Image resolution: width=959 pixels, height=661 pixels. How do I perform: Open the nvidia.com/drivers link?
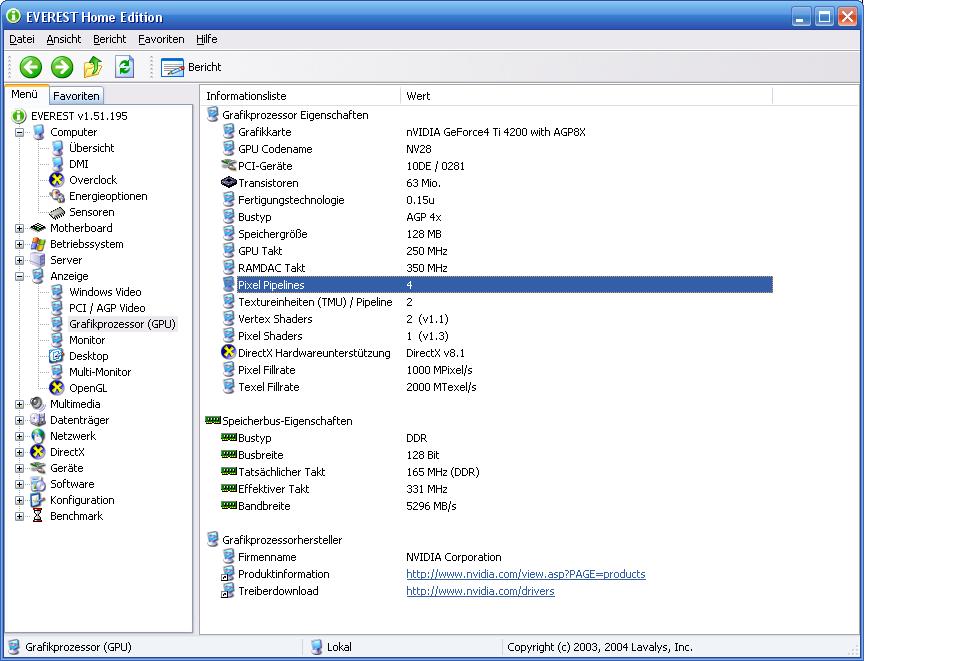480,591
